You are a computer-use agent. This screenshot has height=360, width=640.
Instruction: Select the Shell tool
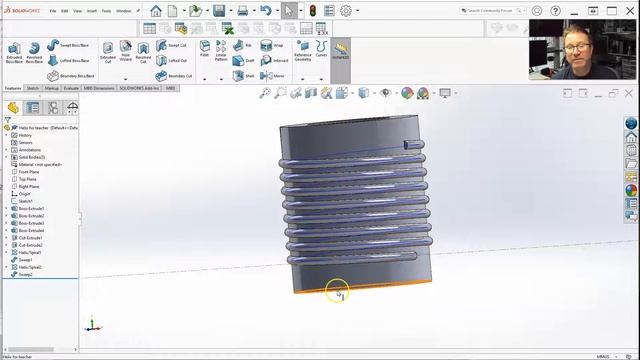243,76
